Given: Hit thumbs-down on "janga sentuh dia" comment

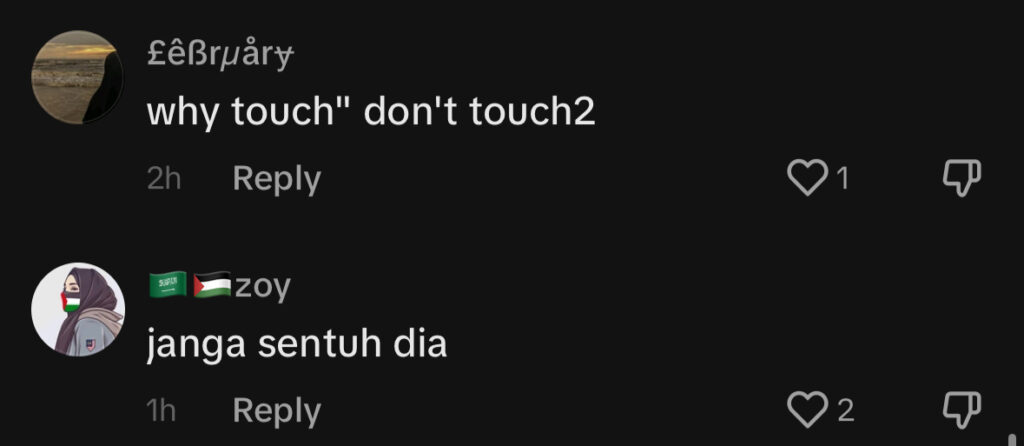Looking at the screenshot, I should pos(963,410).
